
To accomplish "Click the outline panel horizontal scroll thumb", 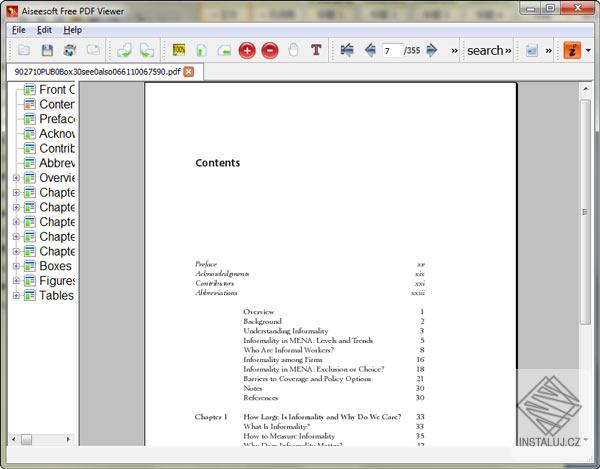I will point(26,439).
